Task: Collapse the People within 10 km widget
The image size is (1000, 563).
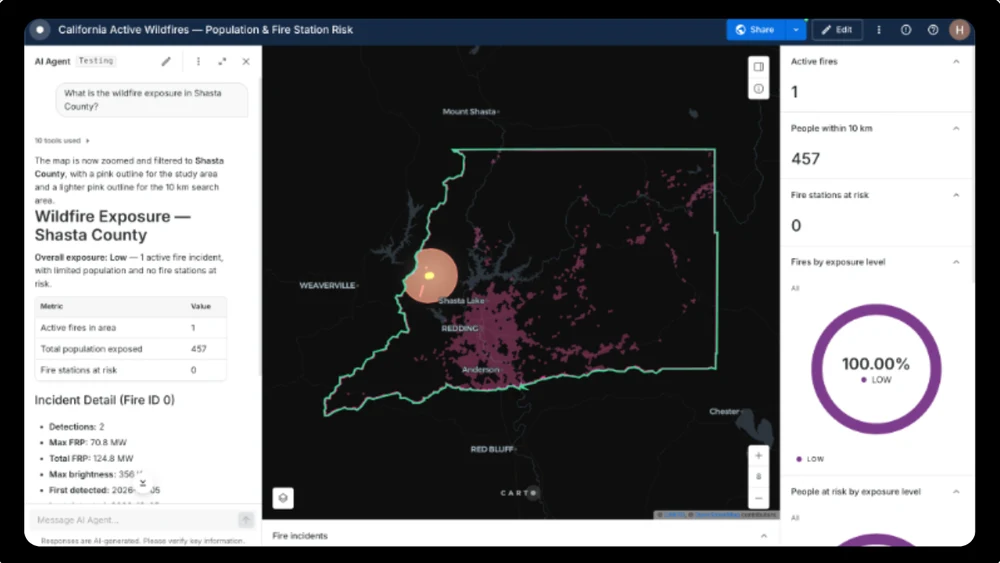Action: click(956, 128)
